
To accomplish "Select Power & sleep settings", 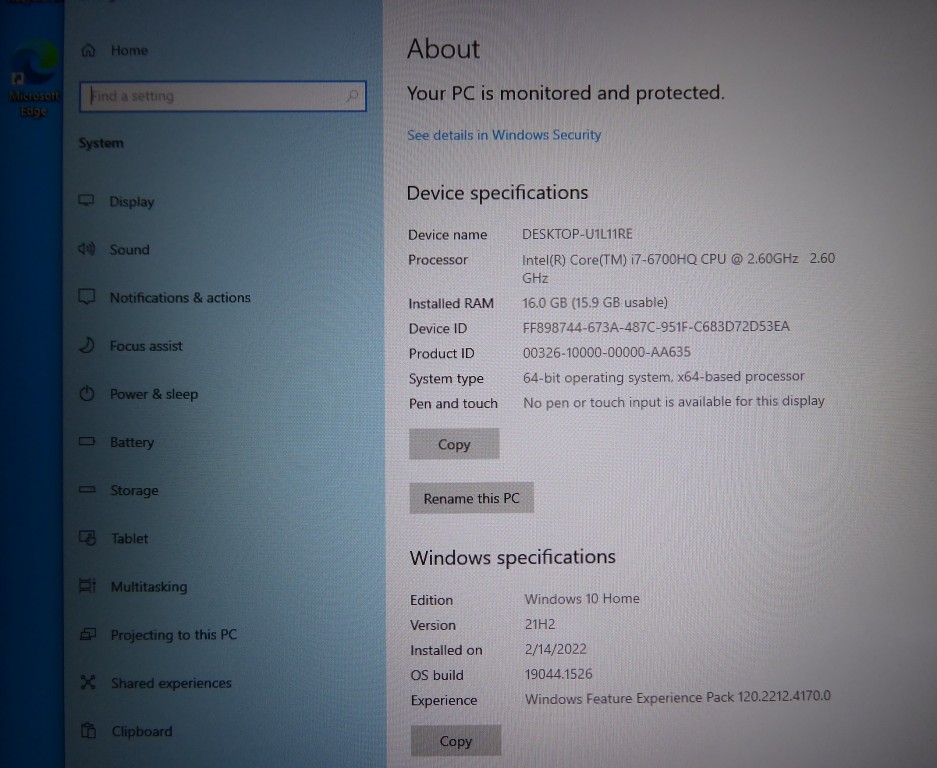I will coord(154,394).
